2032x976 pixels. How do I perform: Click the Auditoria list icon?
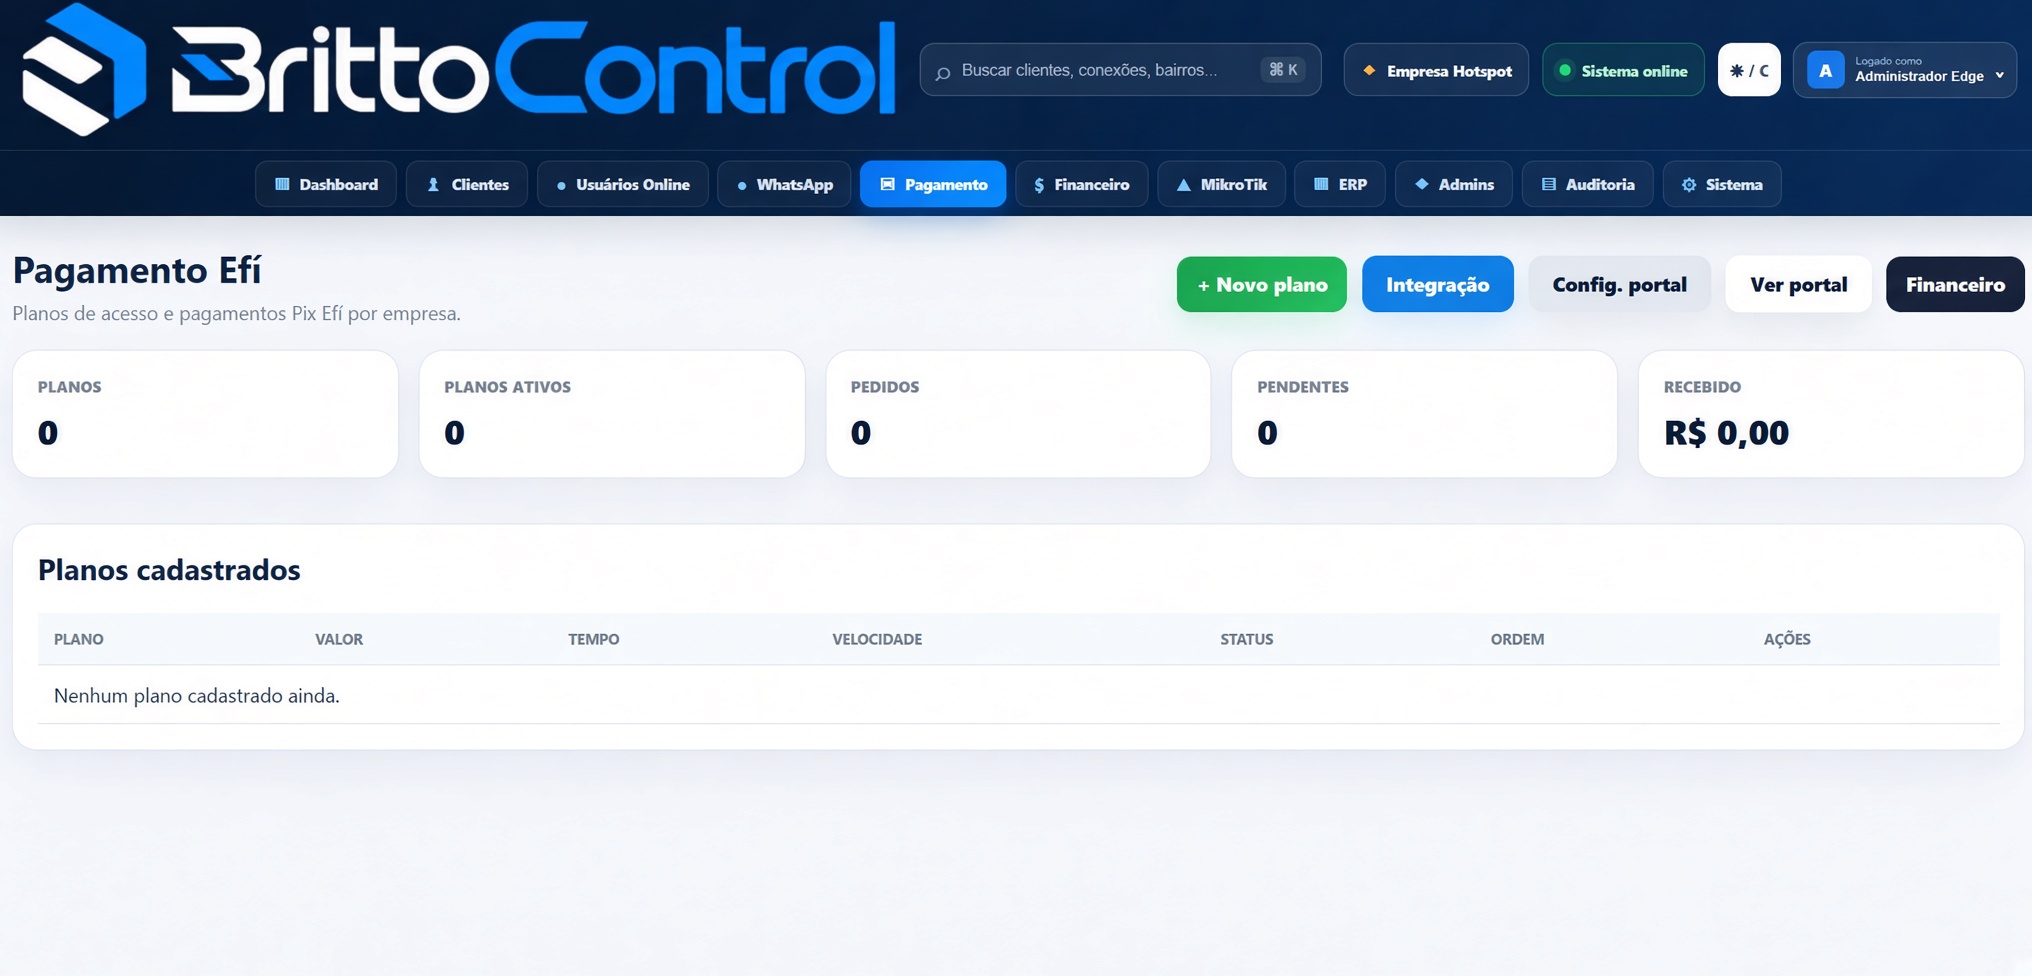(x=1548, y=184)
